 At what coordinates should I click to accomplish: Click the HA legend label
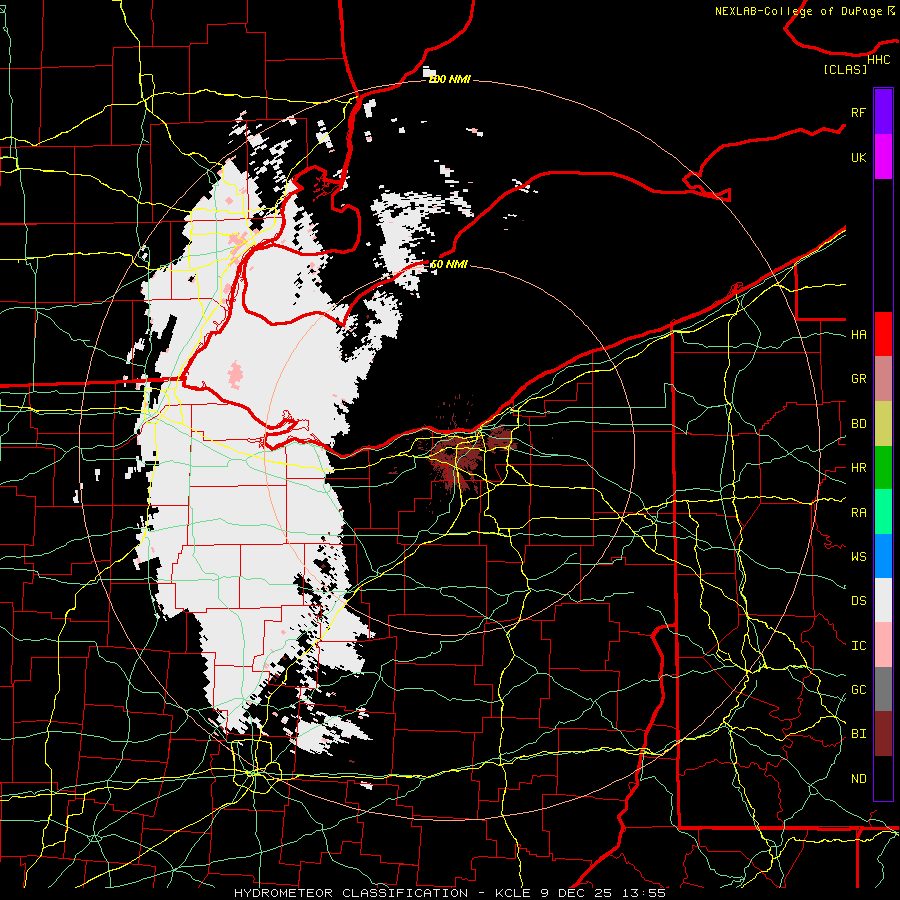(x=858, y=335)
